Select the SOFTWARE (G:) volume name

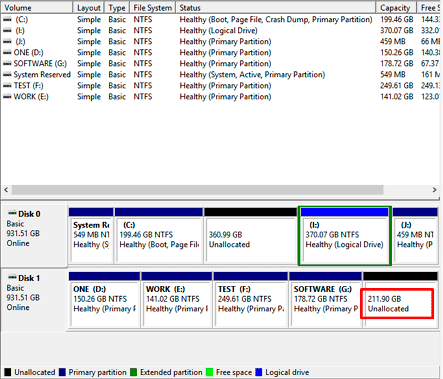(40, 64)
